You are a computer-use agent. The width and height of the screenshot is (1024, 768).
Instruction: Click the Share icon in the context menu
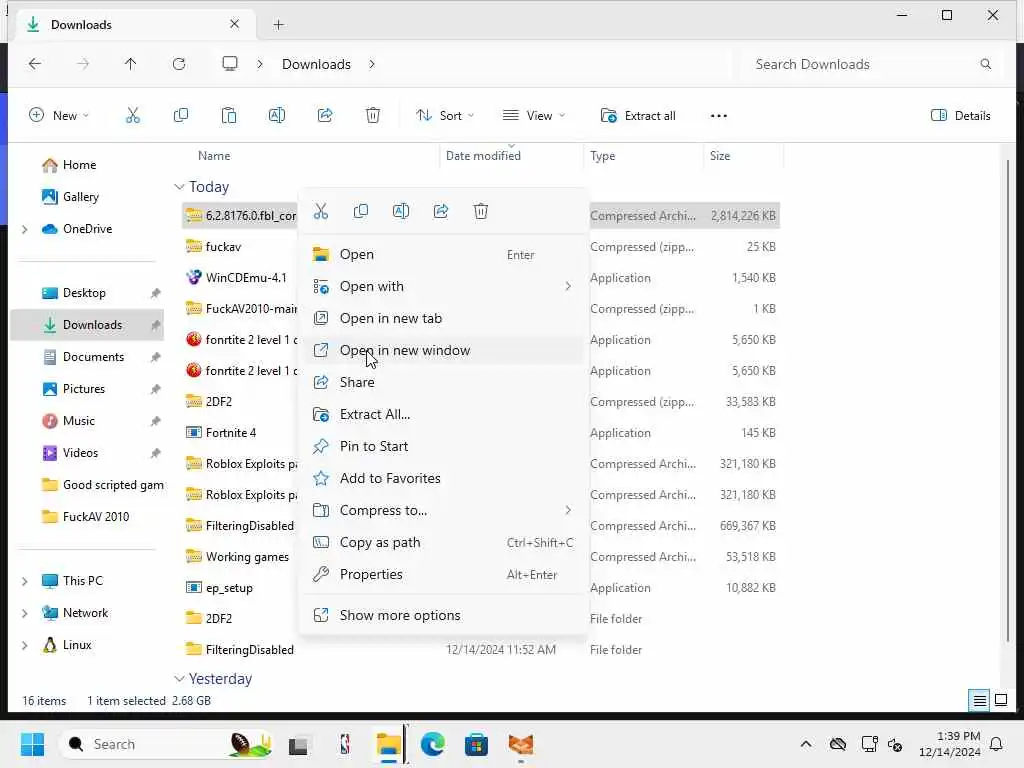coord(441,211)
